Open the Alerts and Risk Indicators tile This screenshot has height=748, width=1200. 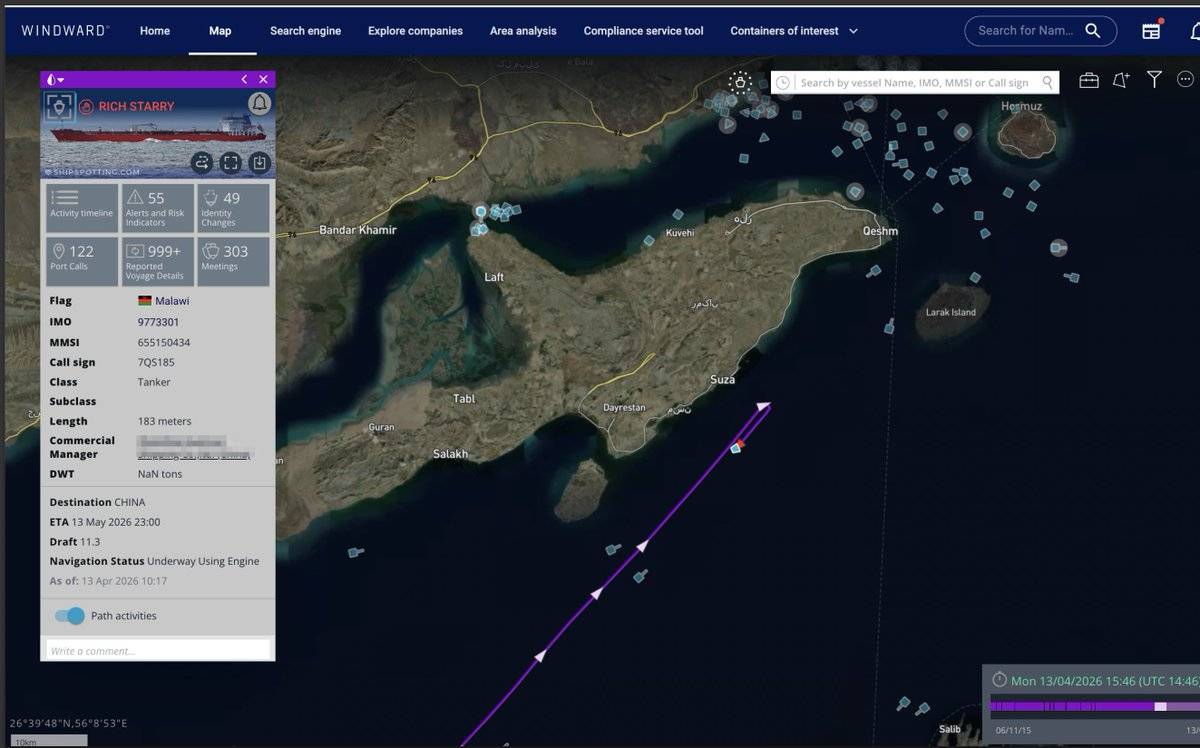click(x=157, y=208)
